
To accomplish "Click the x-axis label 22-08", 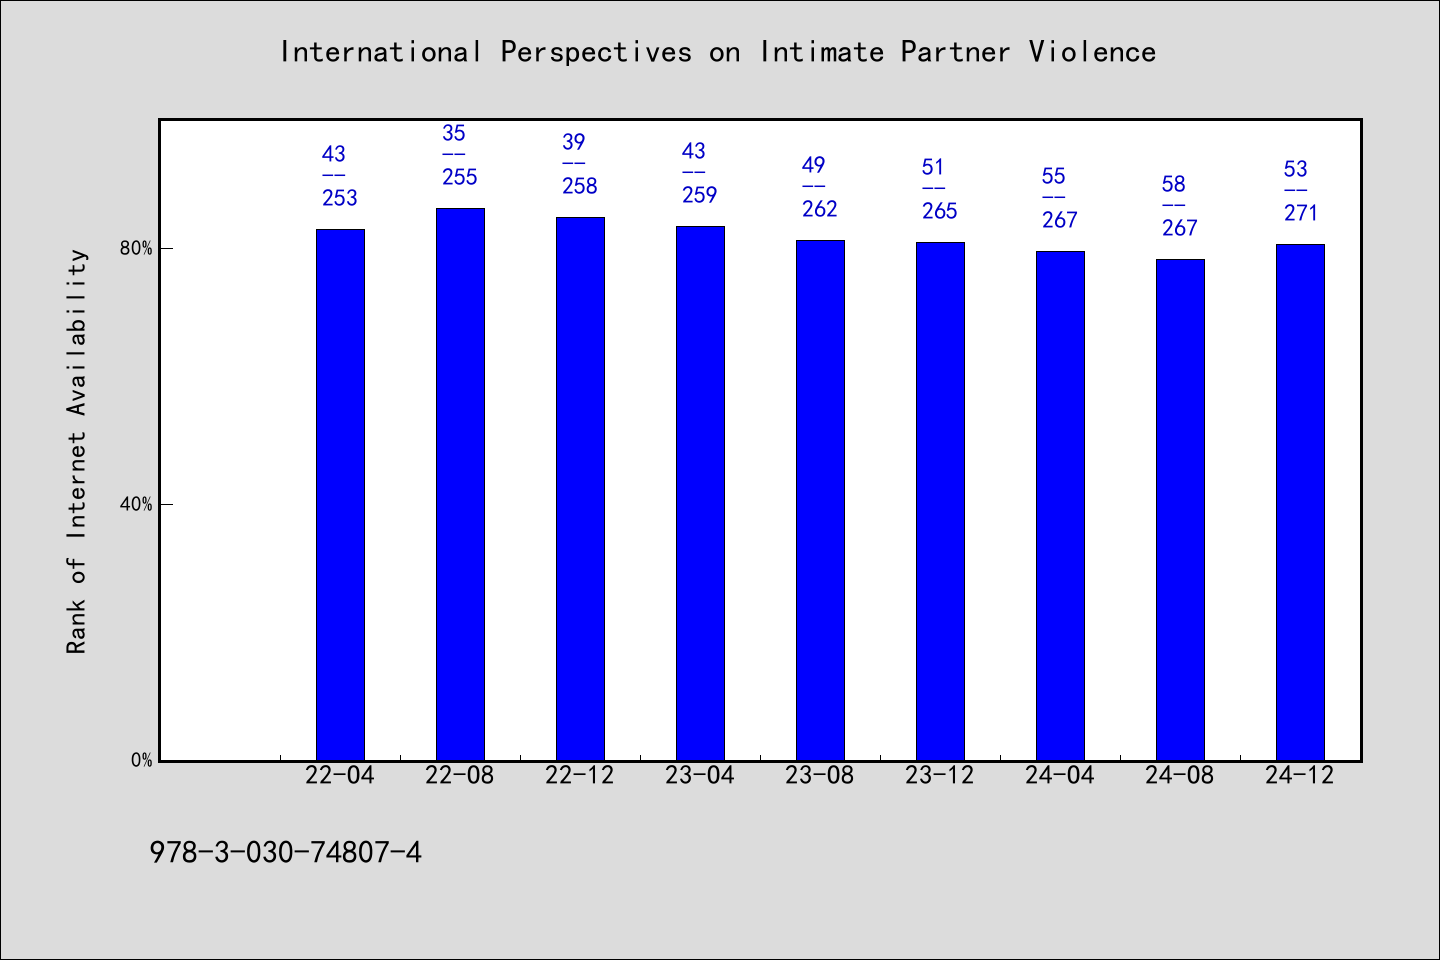I will click(x=460, y=776).
